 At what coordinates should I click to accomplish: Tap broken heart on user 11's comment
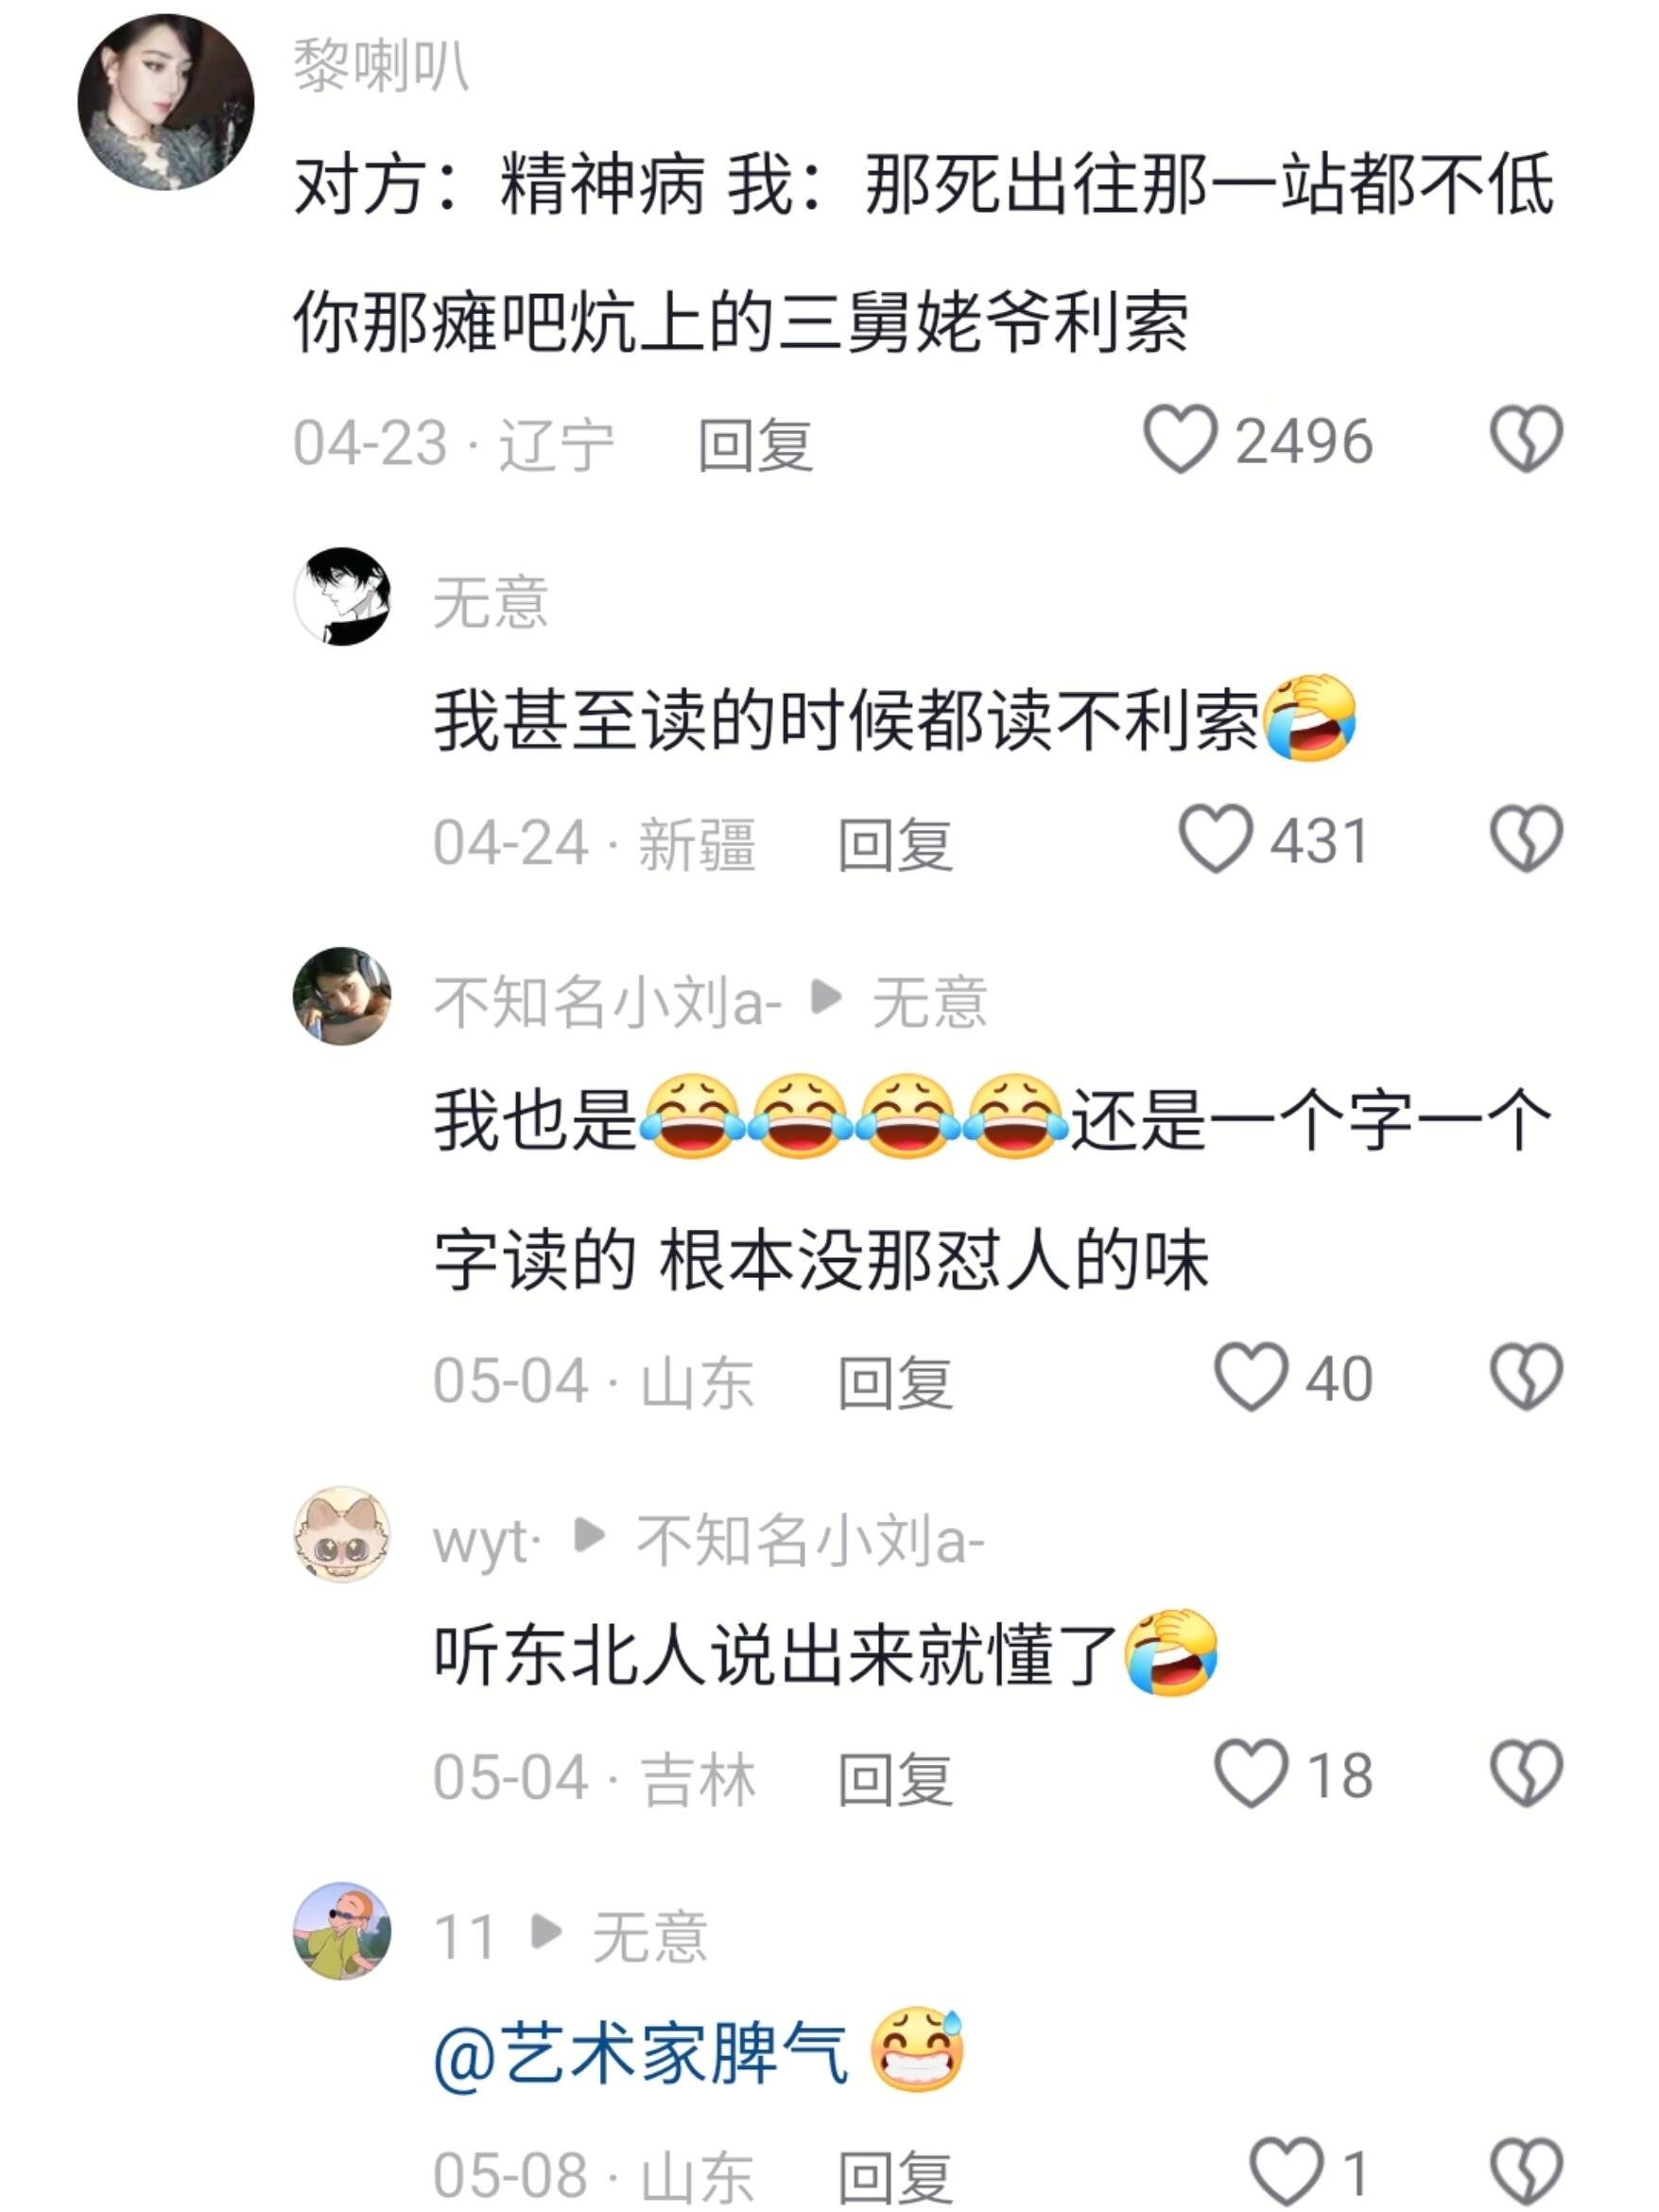pyautogui.click(x=1526, y=2171)
